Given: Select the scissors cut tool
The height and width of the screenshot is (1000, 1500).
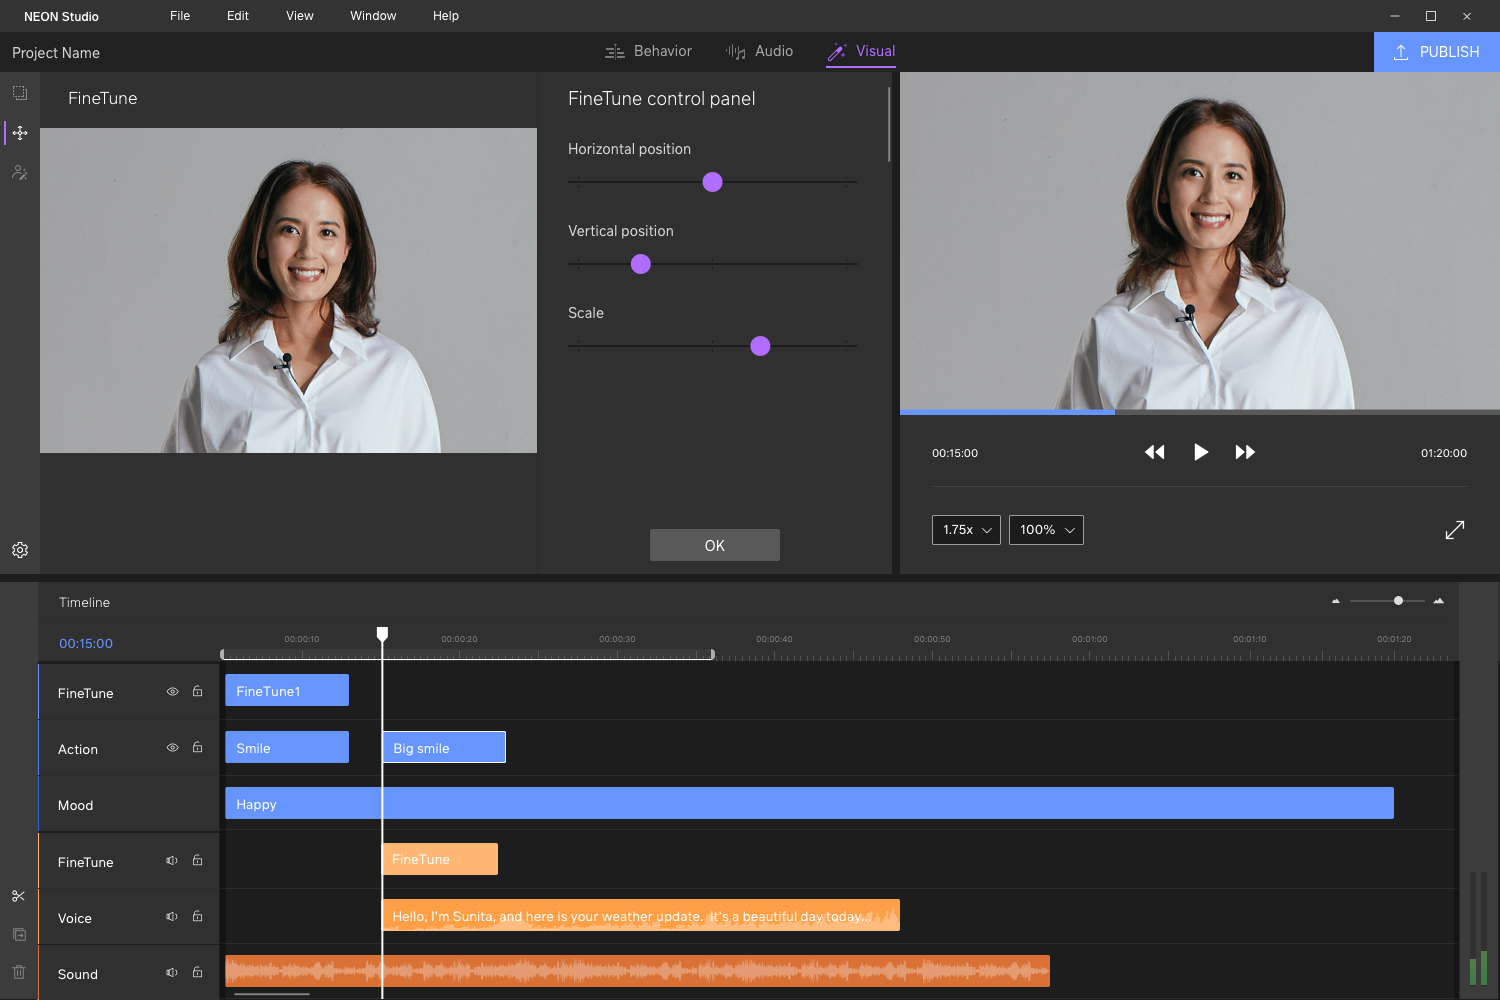Looking at the screenshot, I should [x=19, y=896].
